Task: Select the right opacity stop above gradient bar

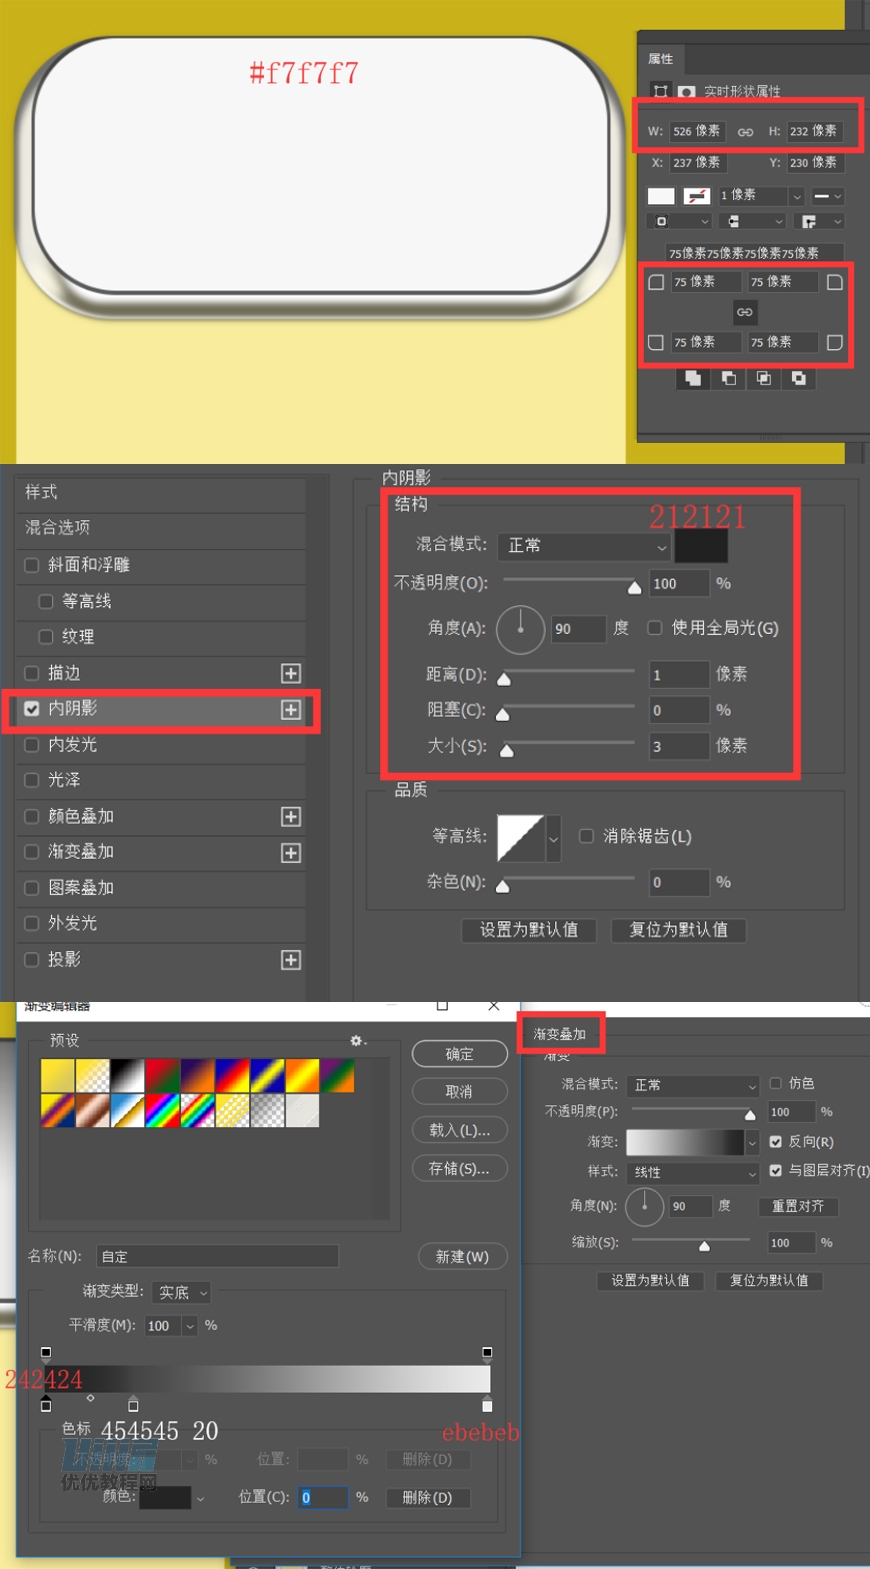Action: click(x=487, y=1353)
